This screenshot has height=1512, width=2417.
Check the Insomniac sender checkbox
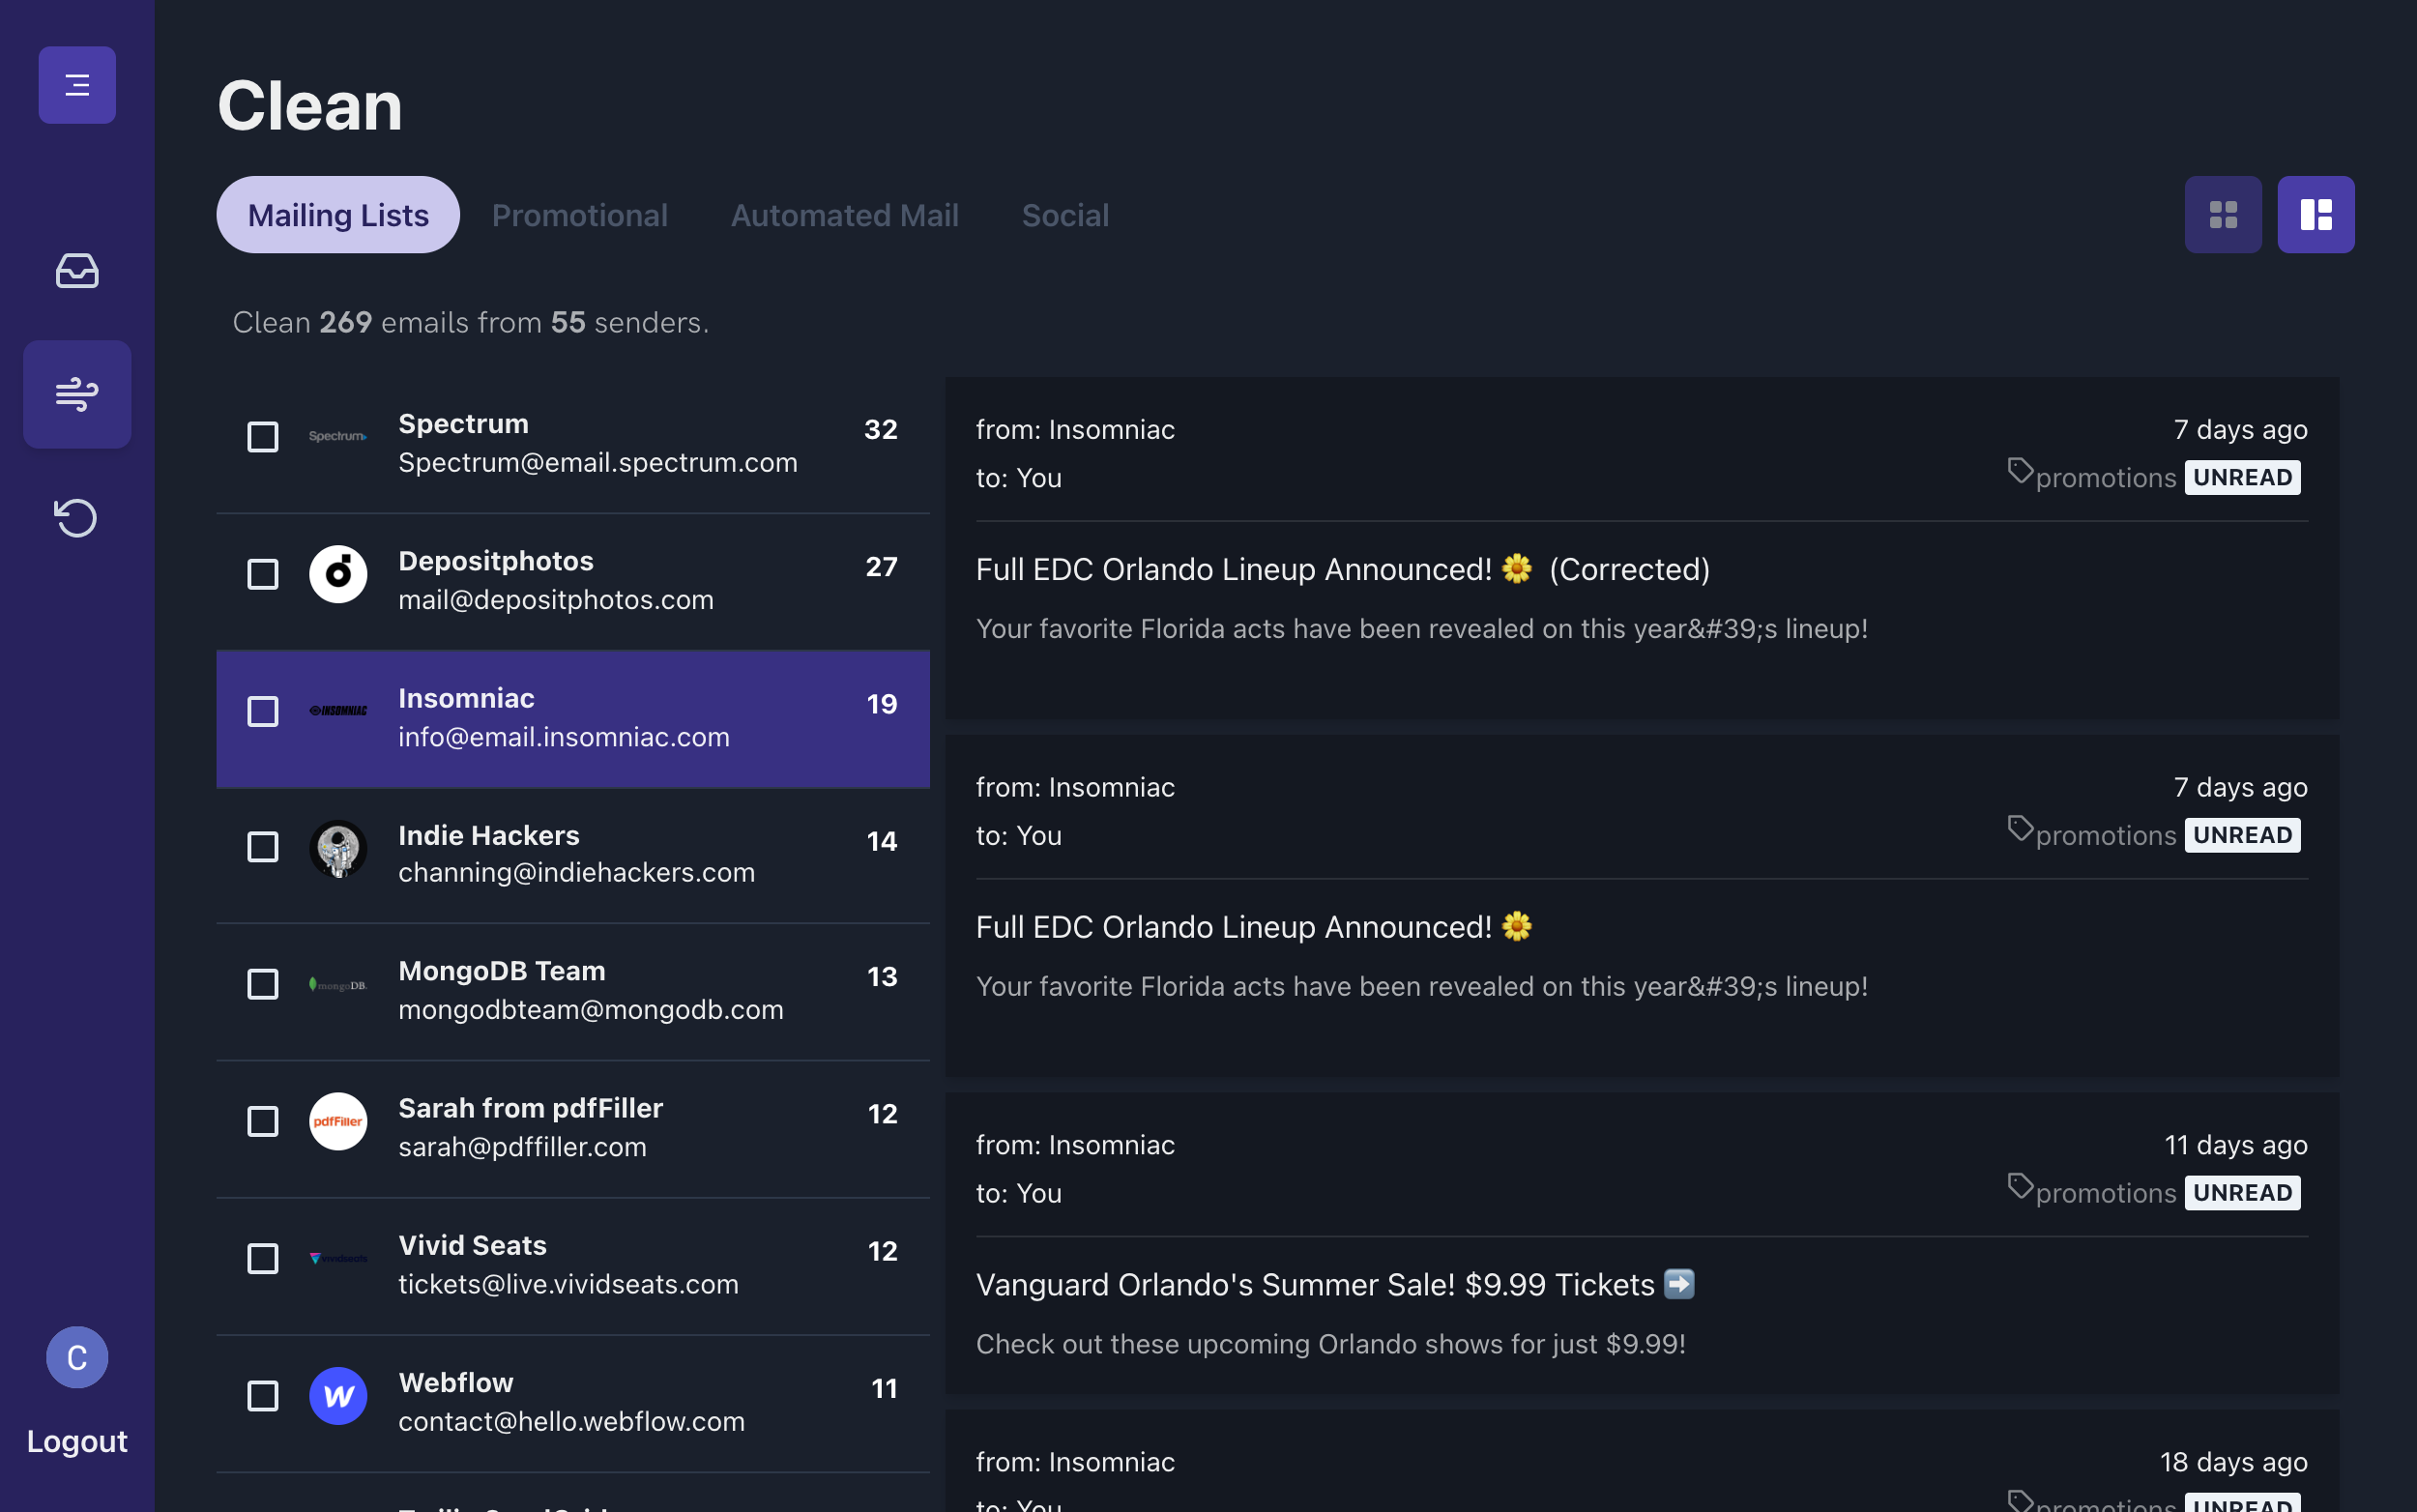(263, 711)
